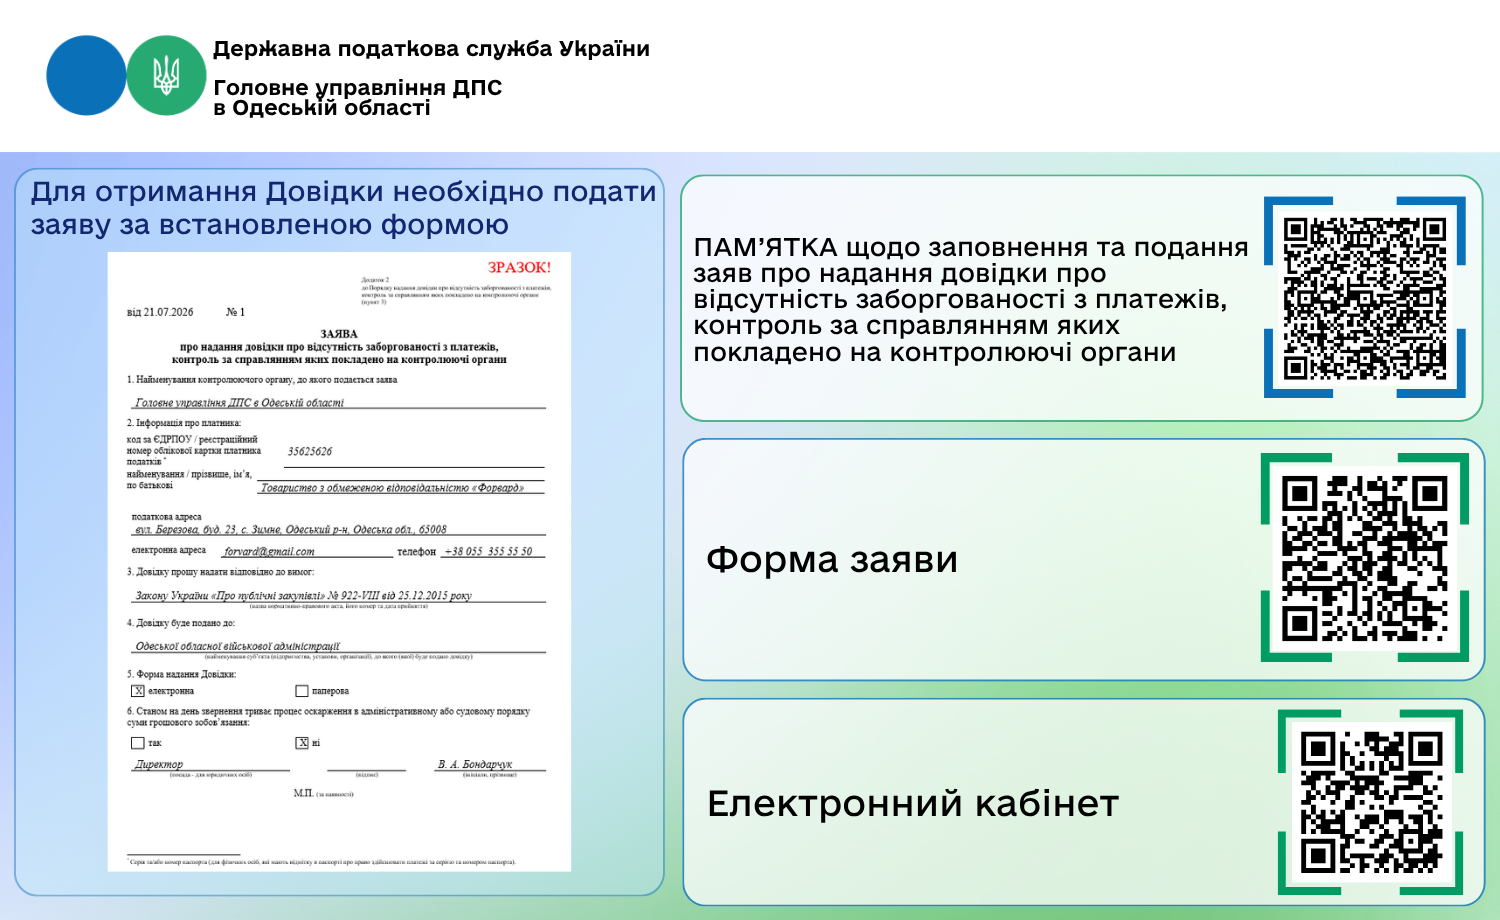Click the 'М.П.' seal mark
The height and width of the screenshot is (920, 1500).
point(303,793)
